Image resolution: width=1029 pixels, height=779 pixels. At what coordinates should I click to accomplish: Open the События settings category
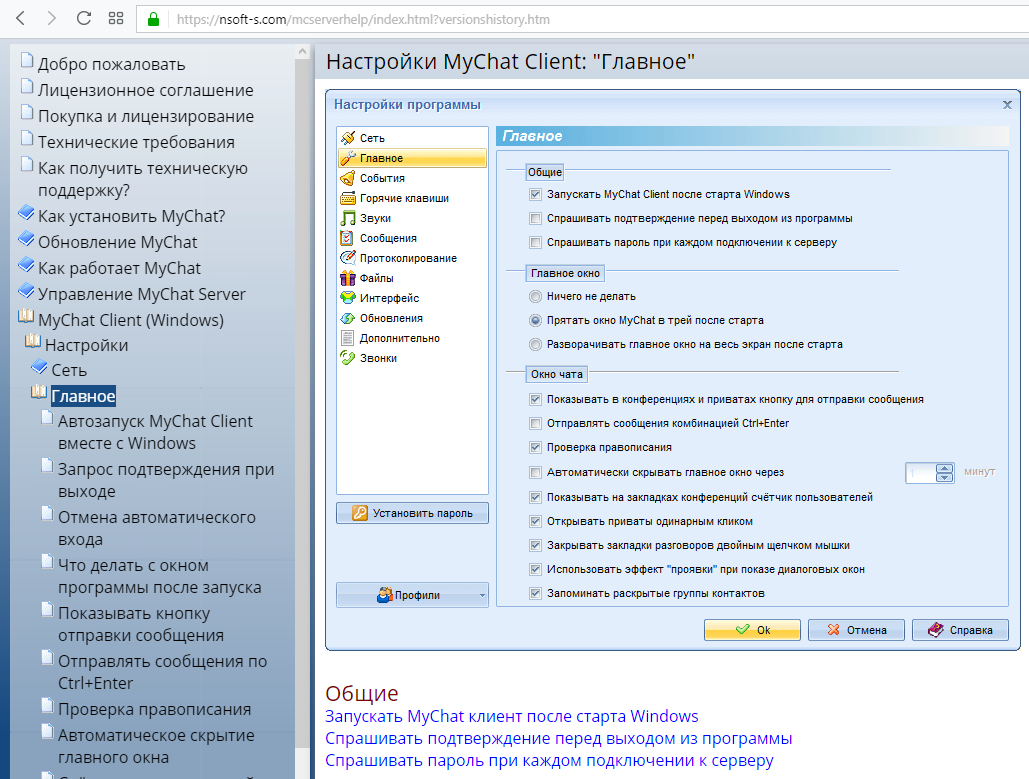(412, 178)
